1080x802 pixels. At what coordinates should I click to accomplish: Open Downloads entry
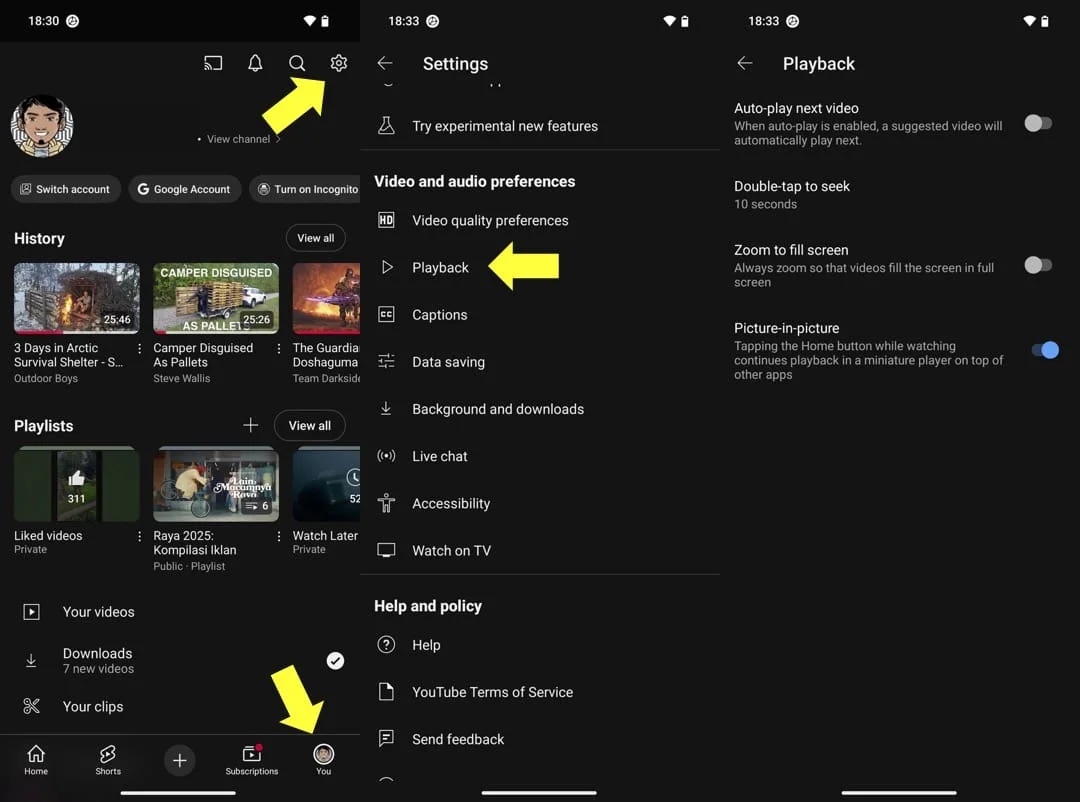pyautogui.click(x=180, y=660)
